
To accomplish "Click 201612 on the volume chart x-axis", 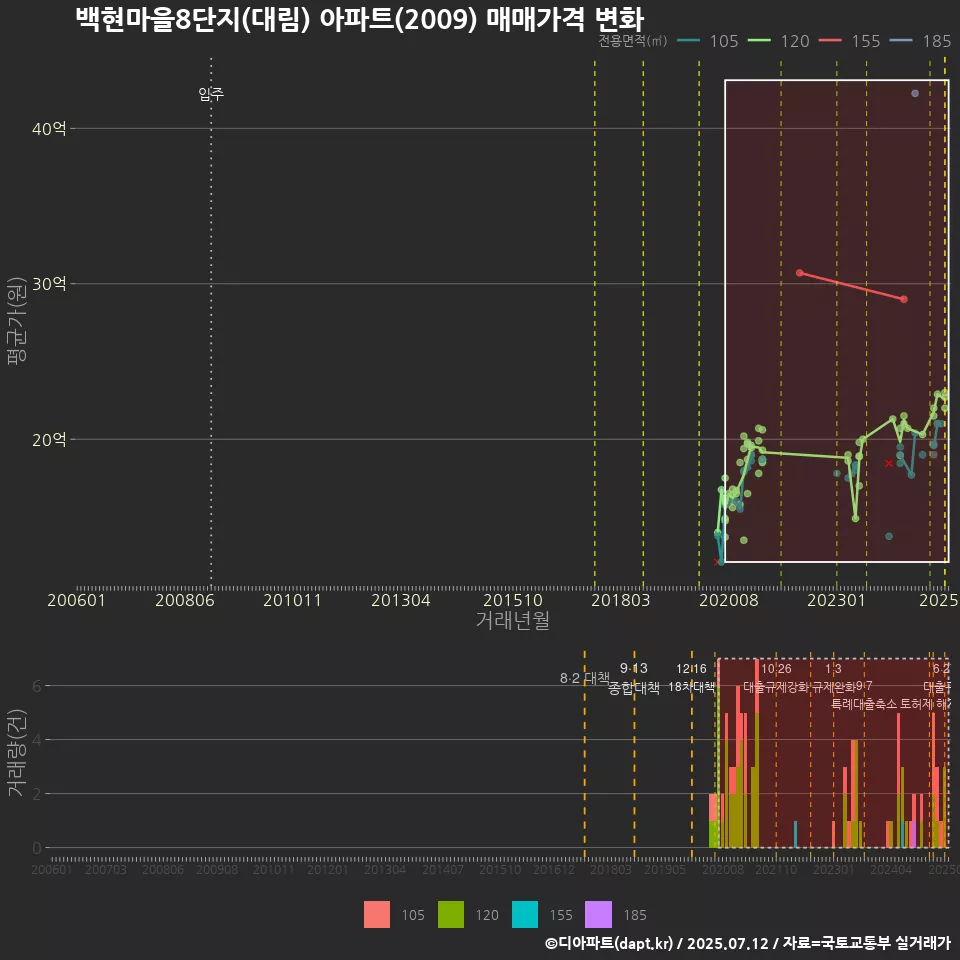I will [554, 869].
